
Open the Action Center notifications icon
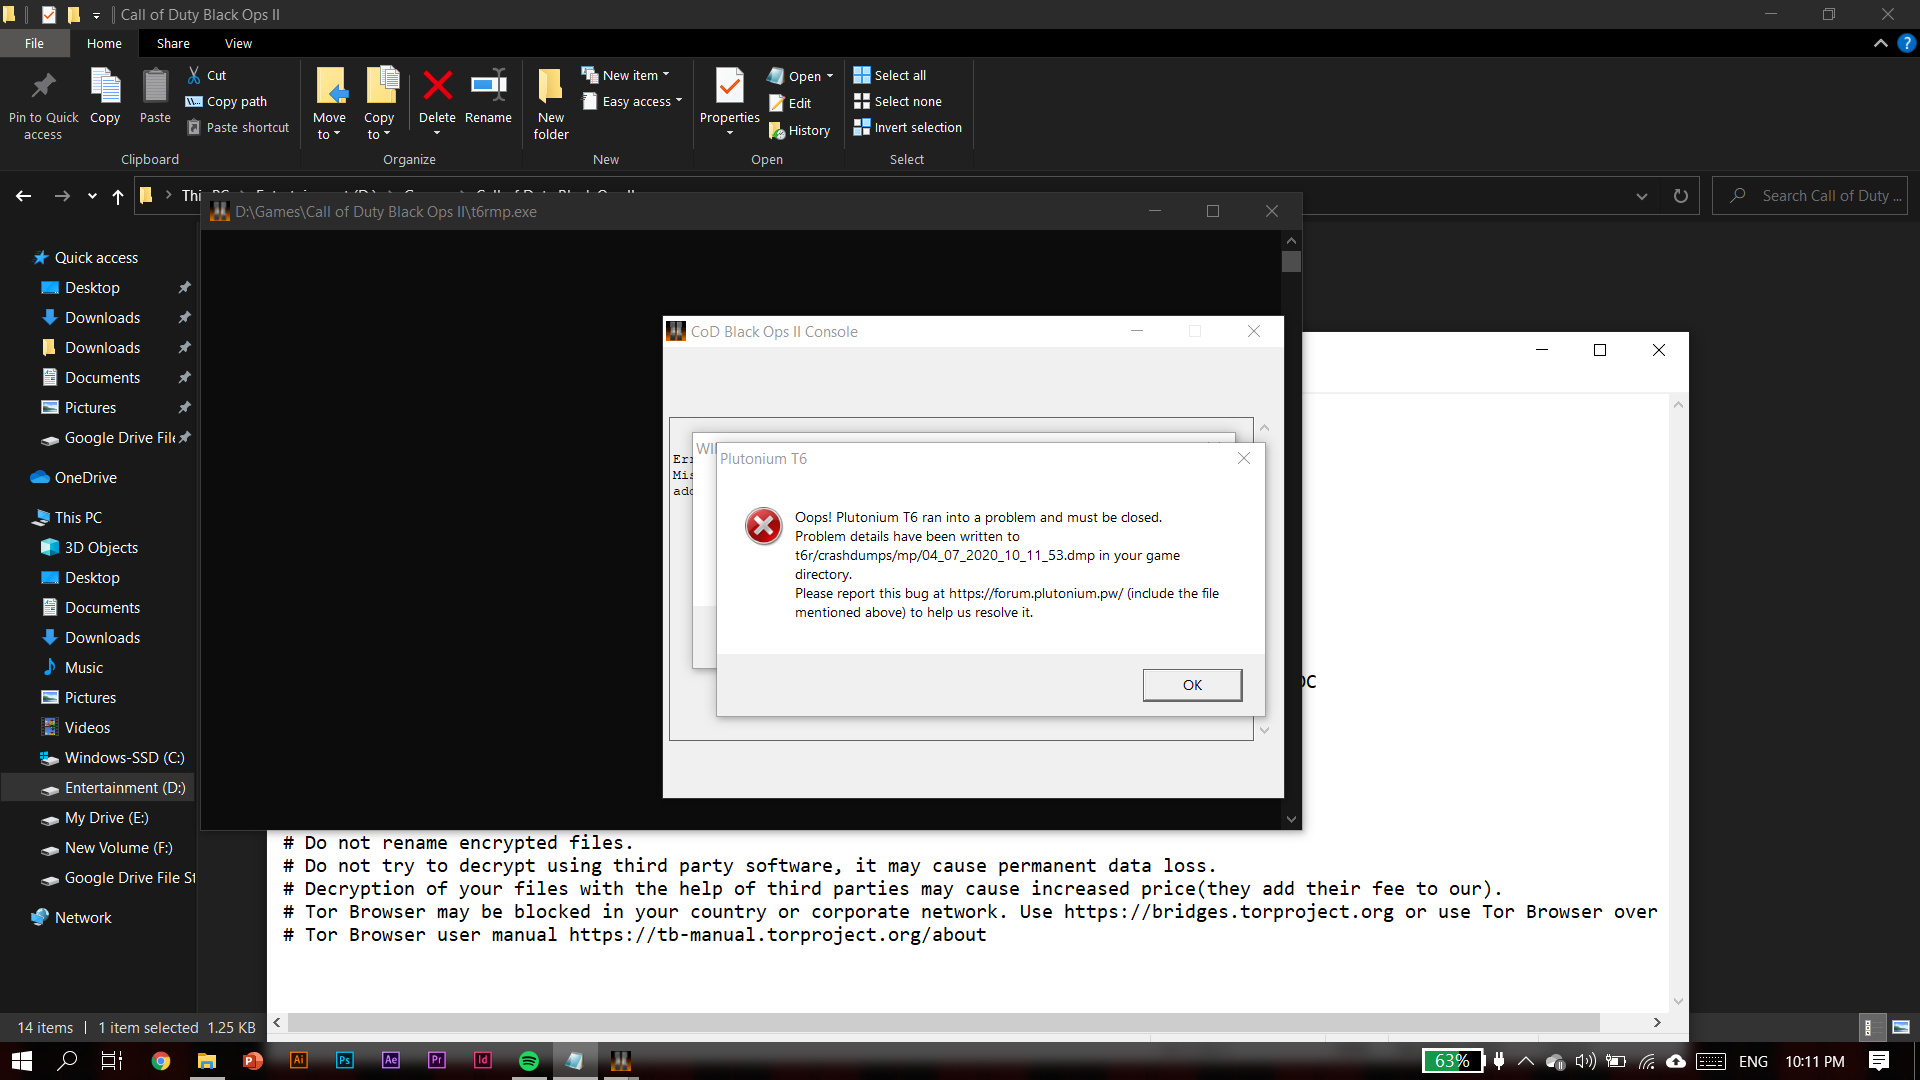coord(1879,1061)
